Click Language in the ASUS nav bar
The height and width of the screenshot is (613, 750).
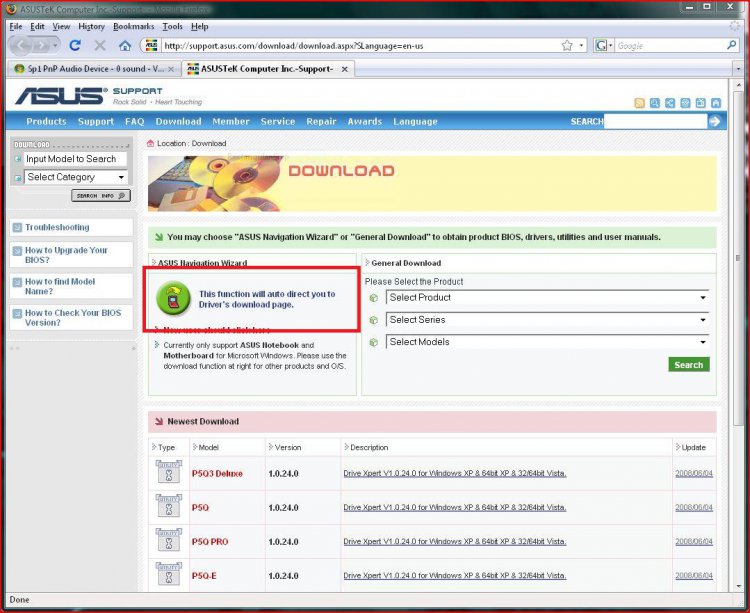click(x=415, y=121)
